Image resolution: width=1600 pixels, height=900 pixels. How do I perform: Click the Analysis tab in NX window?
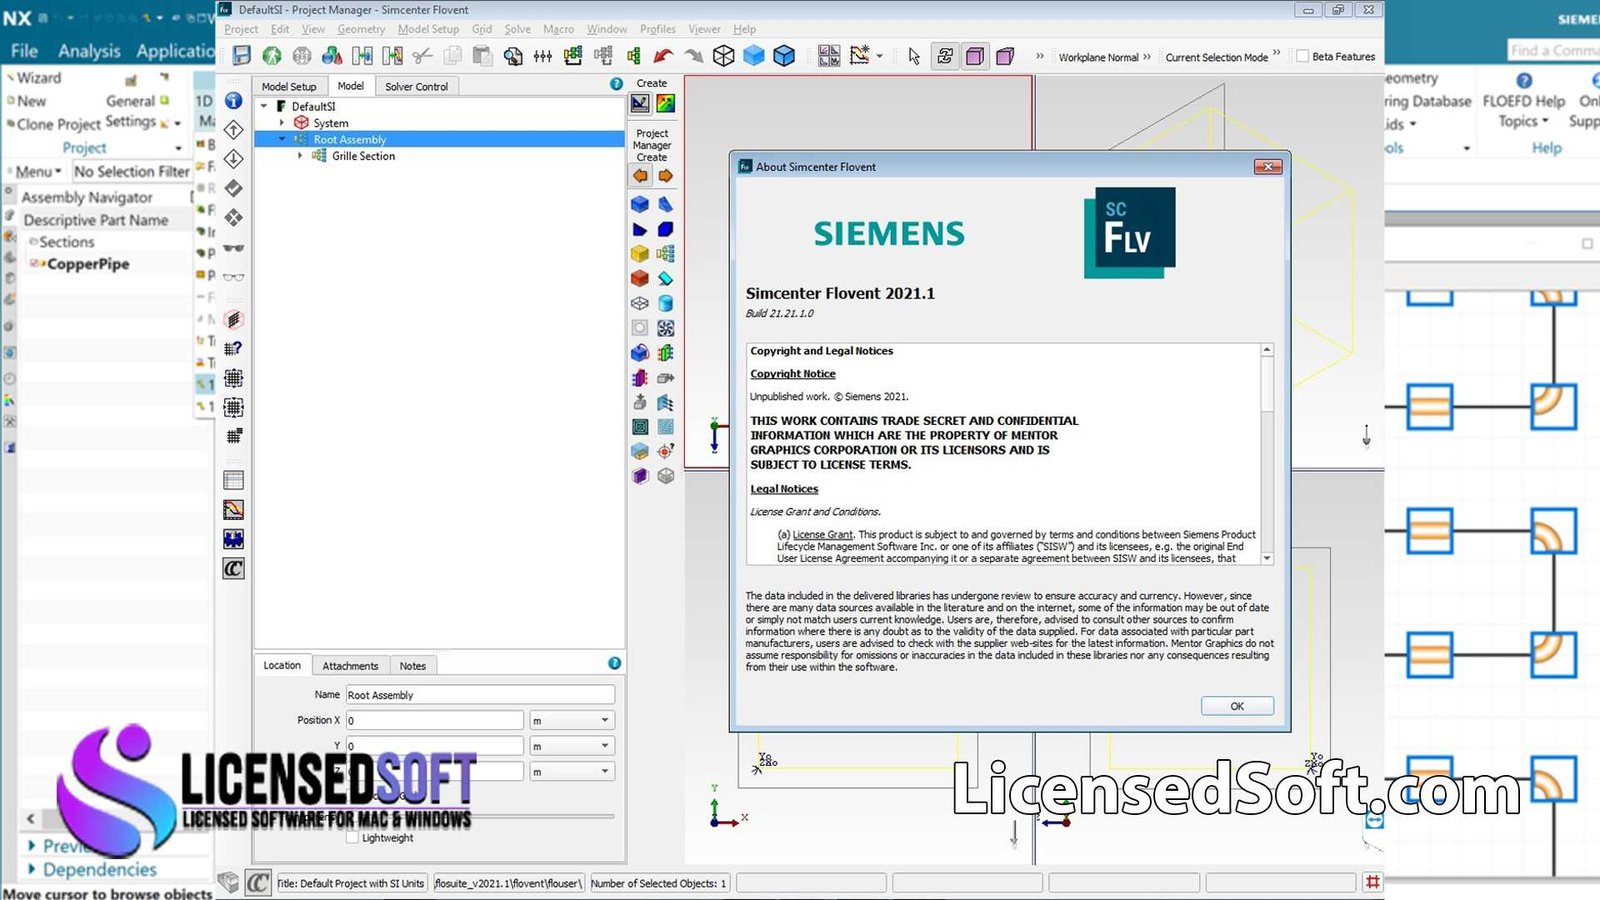[x=89, y=51]
